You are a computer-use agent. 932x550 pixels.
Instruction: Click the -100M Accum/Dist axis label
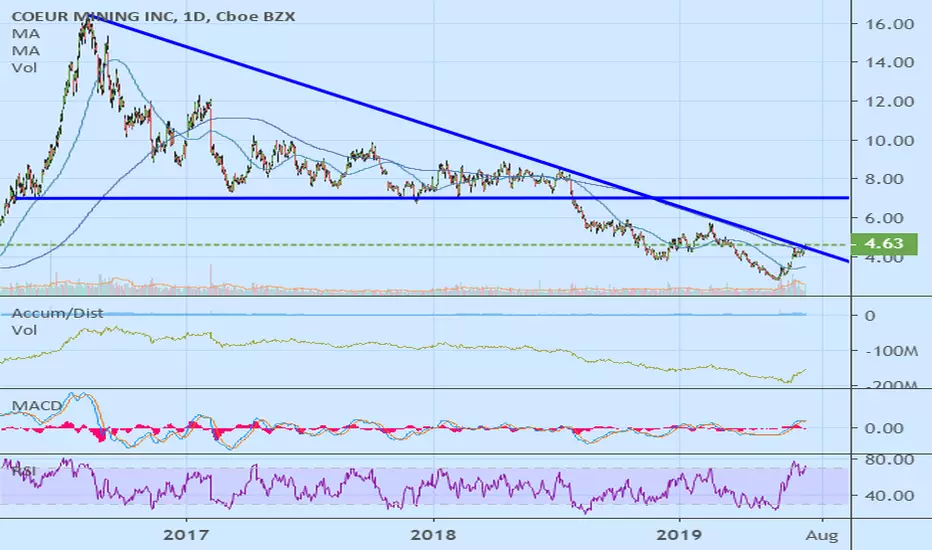click(x=890, y=351)
